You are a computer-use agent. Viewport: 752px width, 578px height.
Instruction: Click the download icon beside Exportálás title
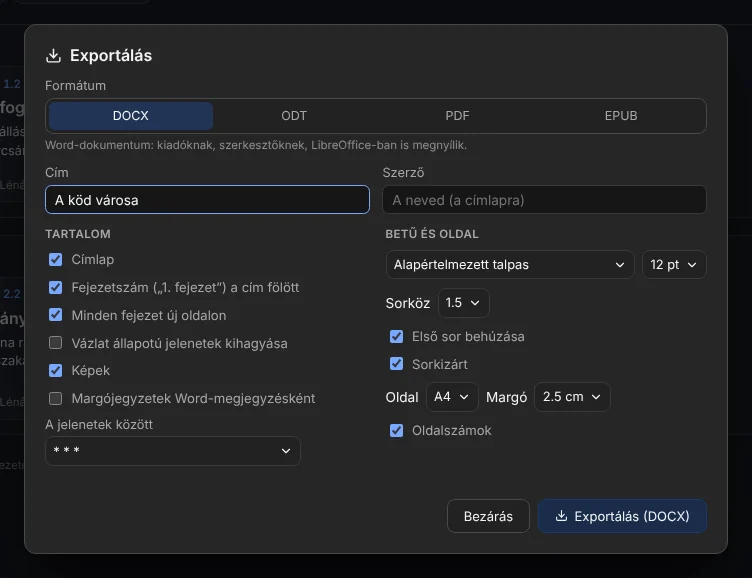tap(53, 56)
